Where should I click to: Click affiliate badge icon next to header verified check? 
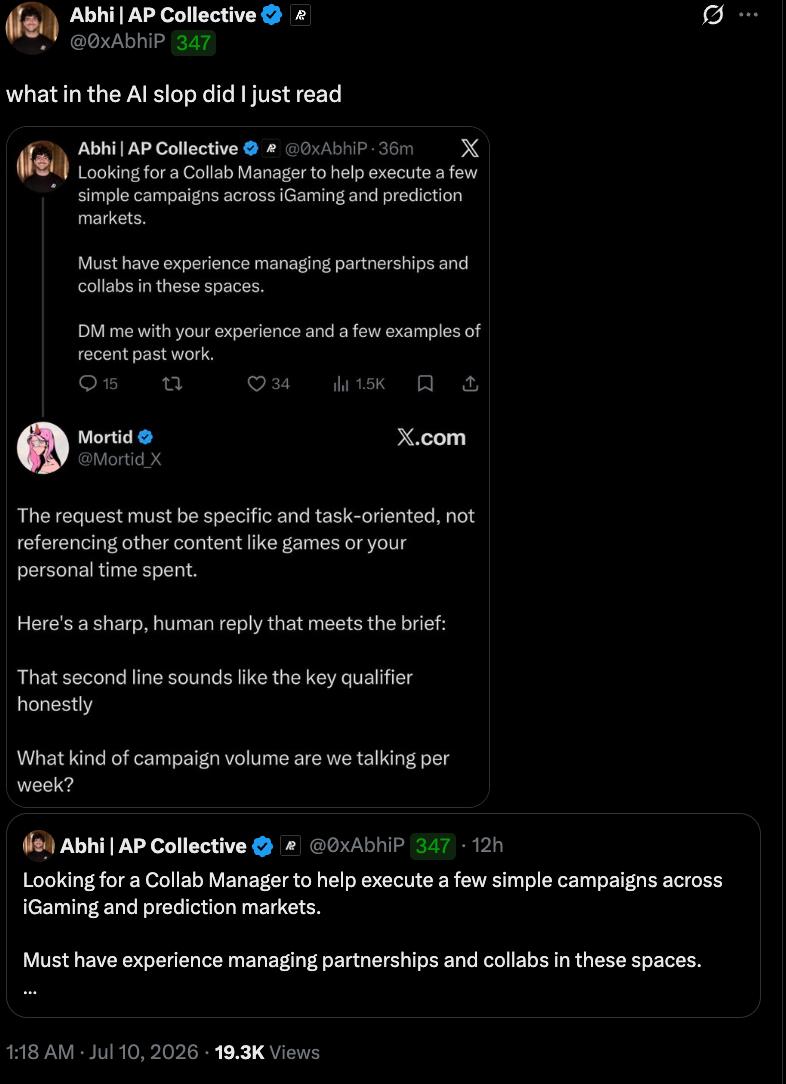[x=300, y=15]
